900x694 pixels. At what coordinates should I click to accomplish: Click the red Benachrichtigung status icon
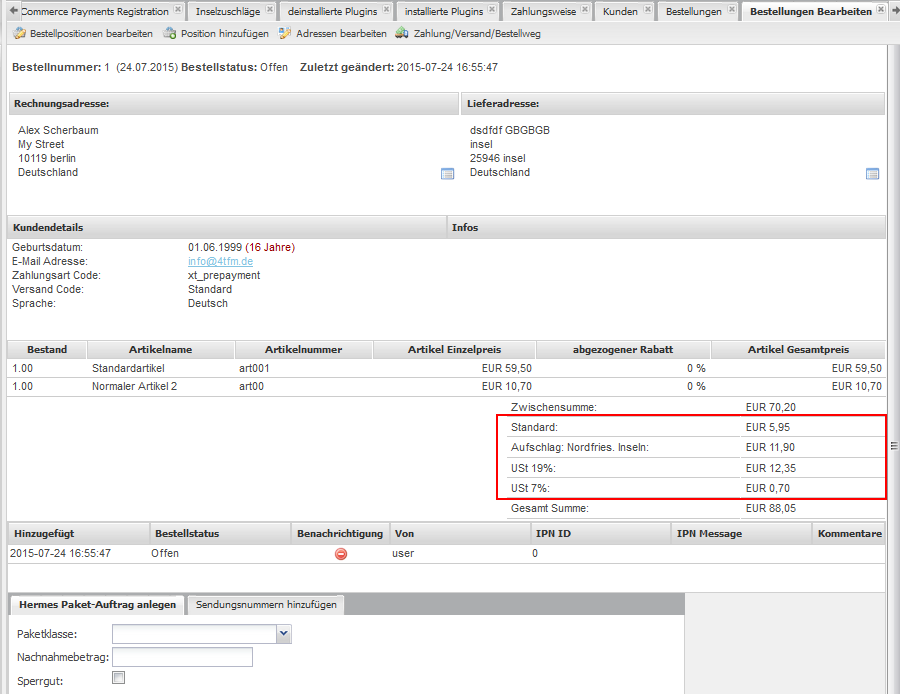click(341, 553)
